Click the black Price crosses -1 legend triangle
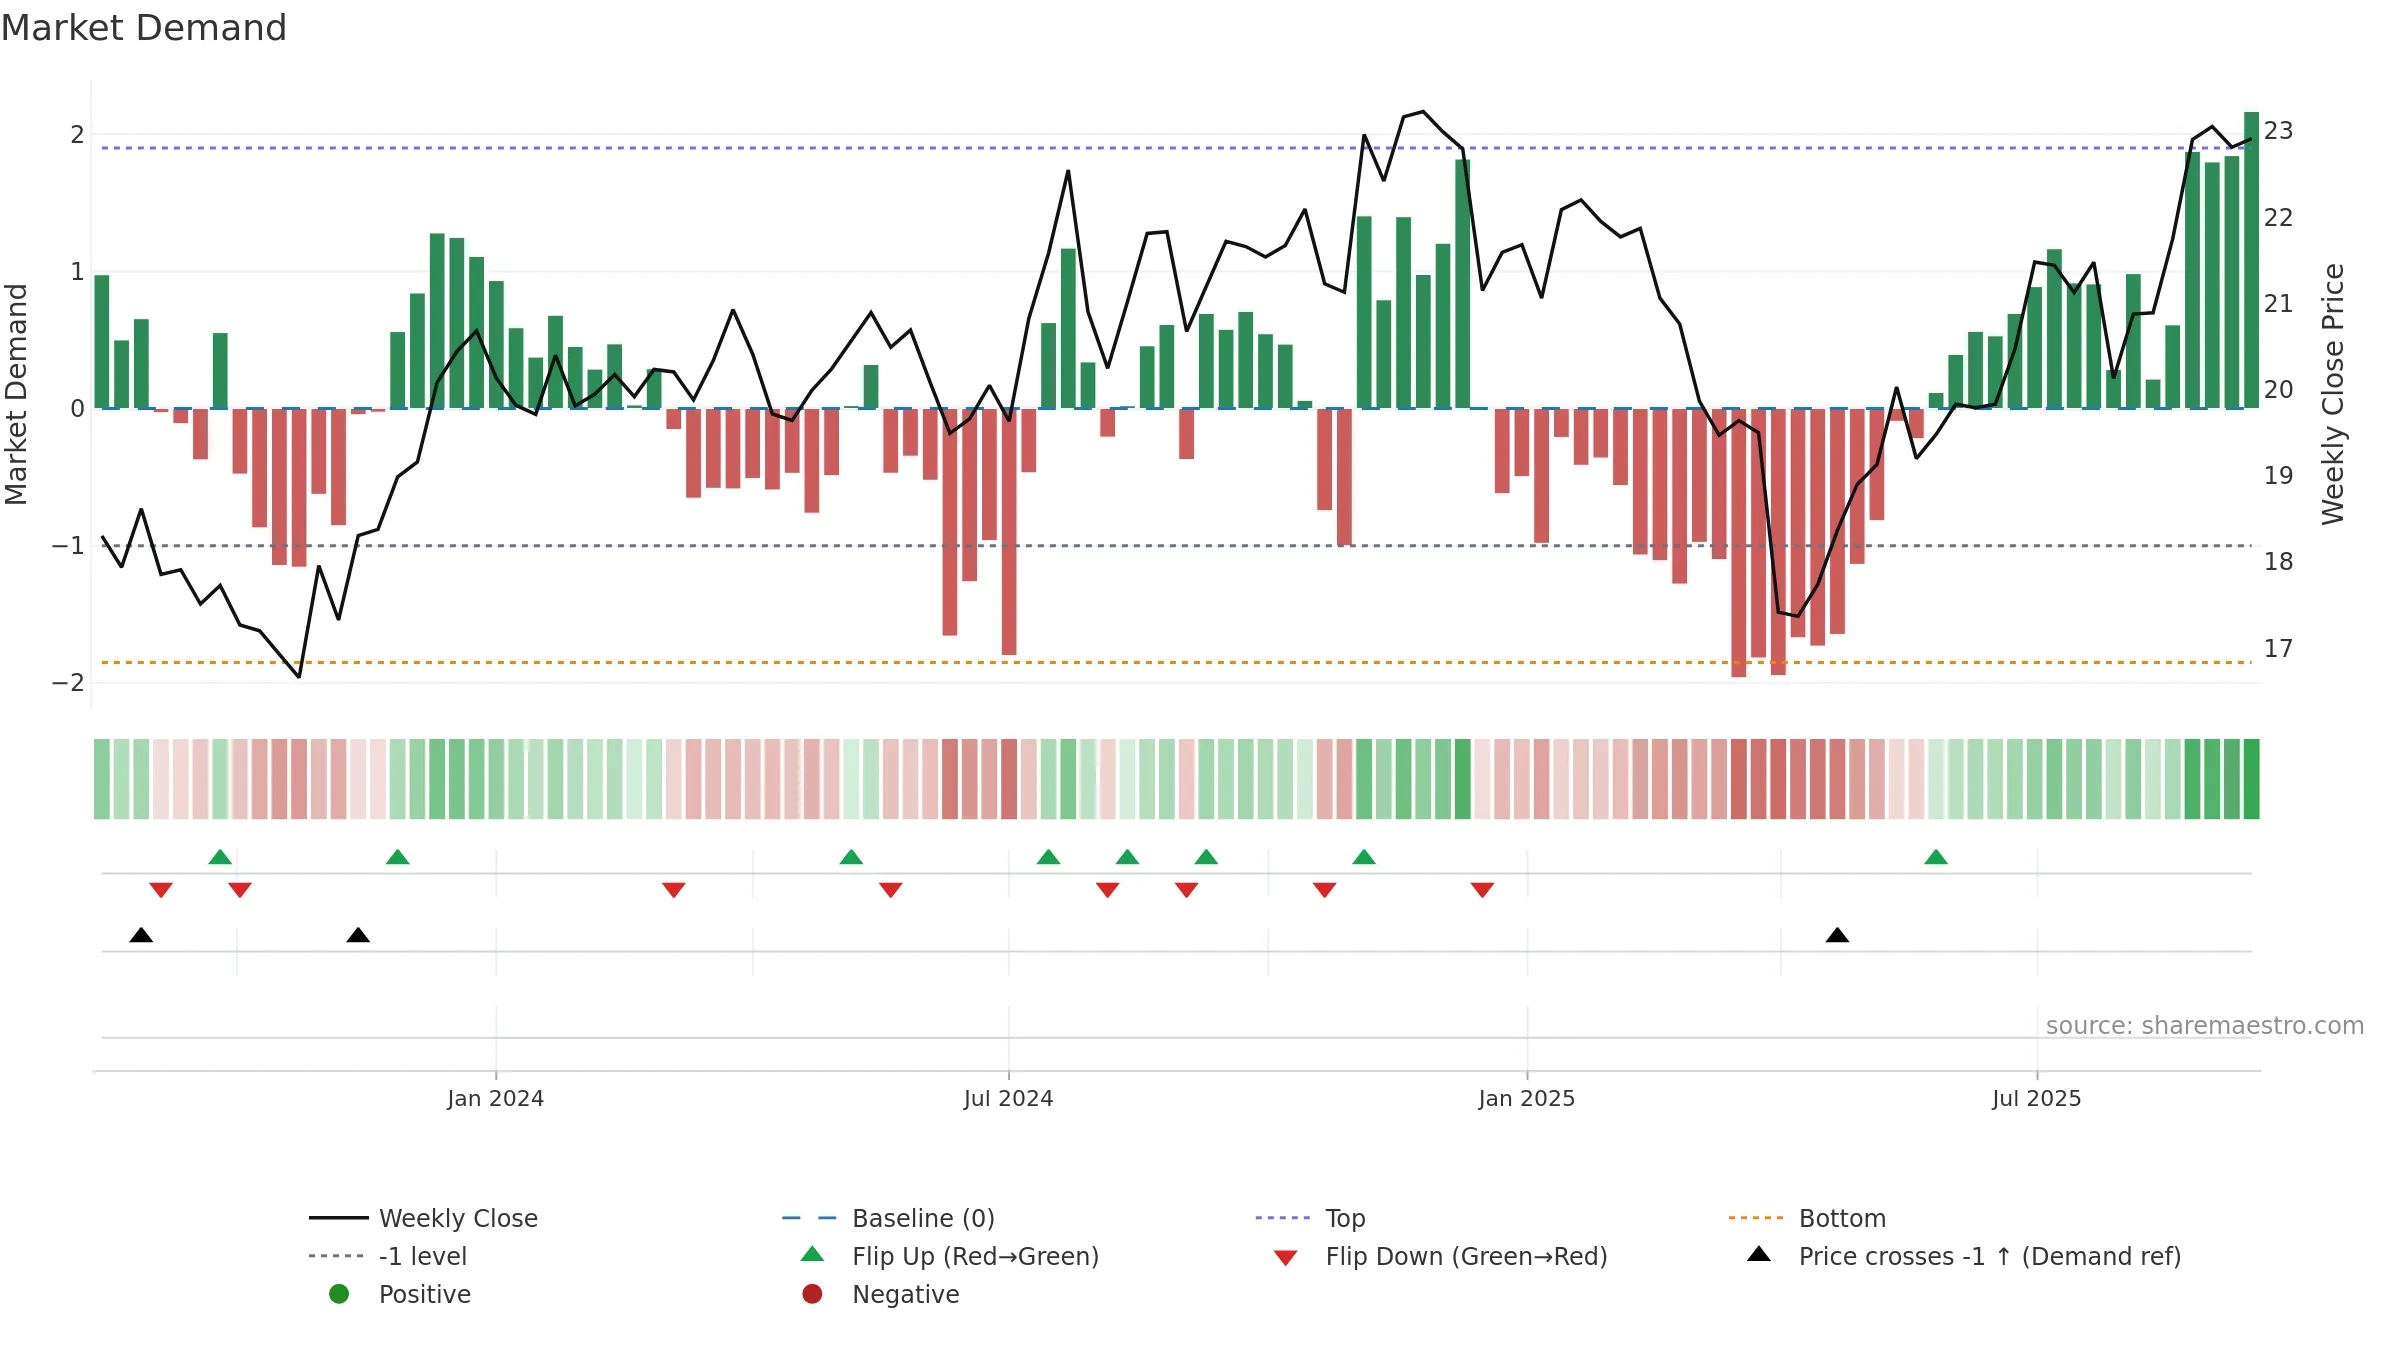Image resolution: width=2400 pixels, height=1350 pixels. (x=1759, y=1254)
